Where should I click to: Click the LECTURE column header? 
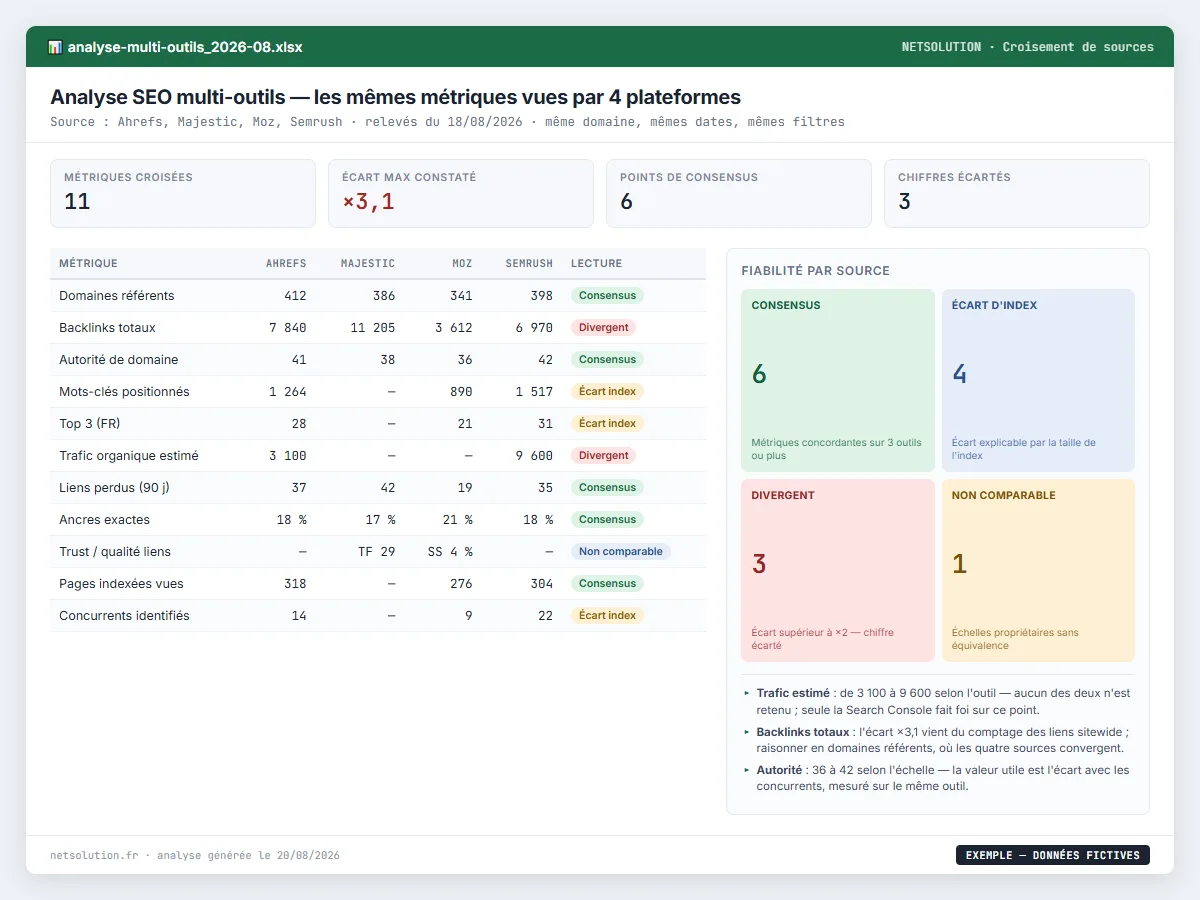click(596, 264)
